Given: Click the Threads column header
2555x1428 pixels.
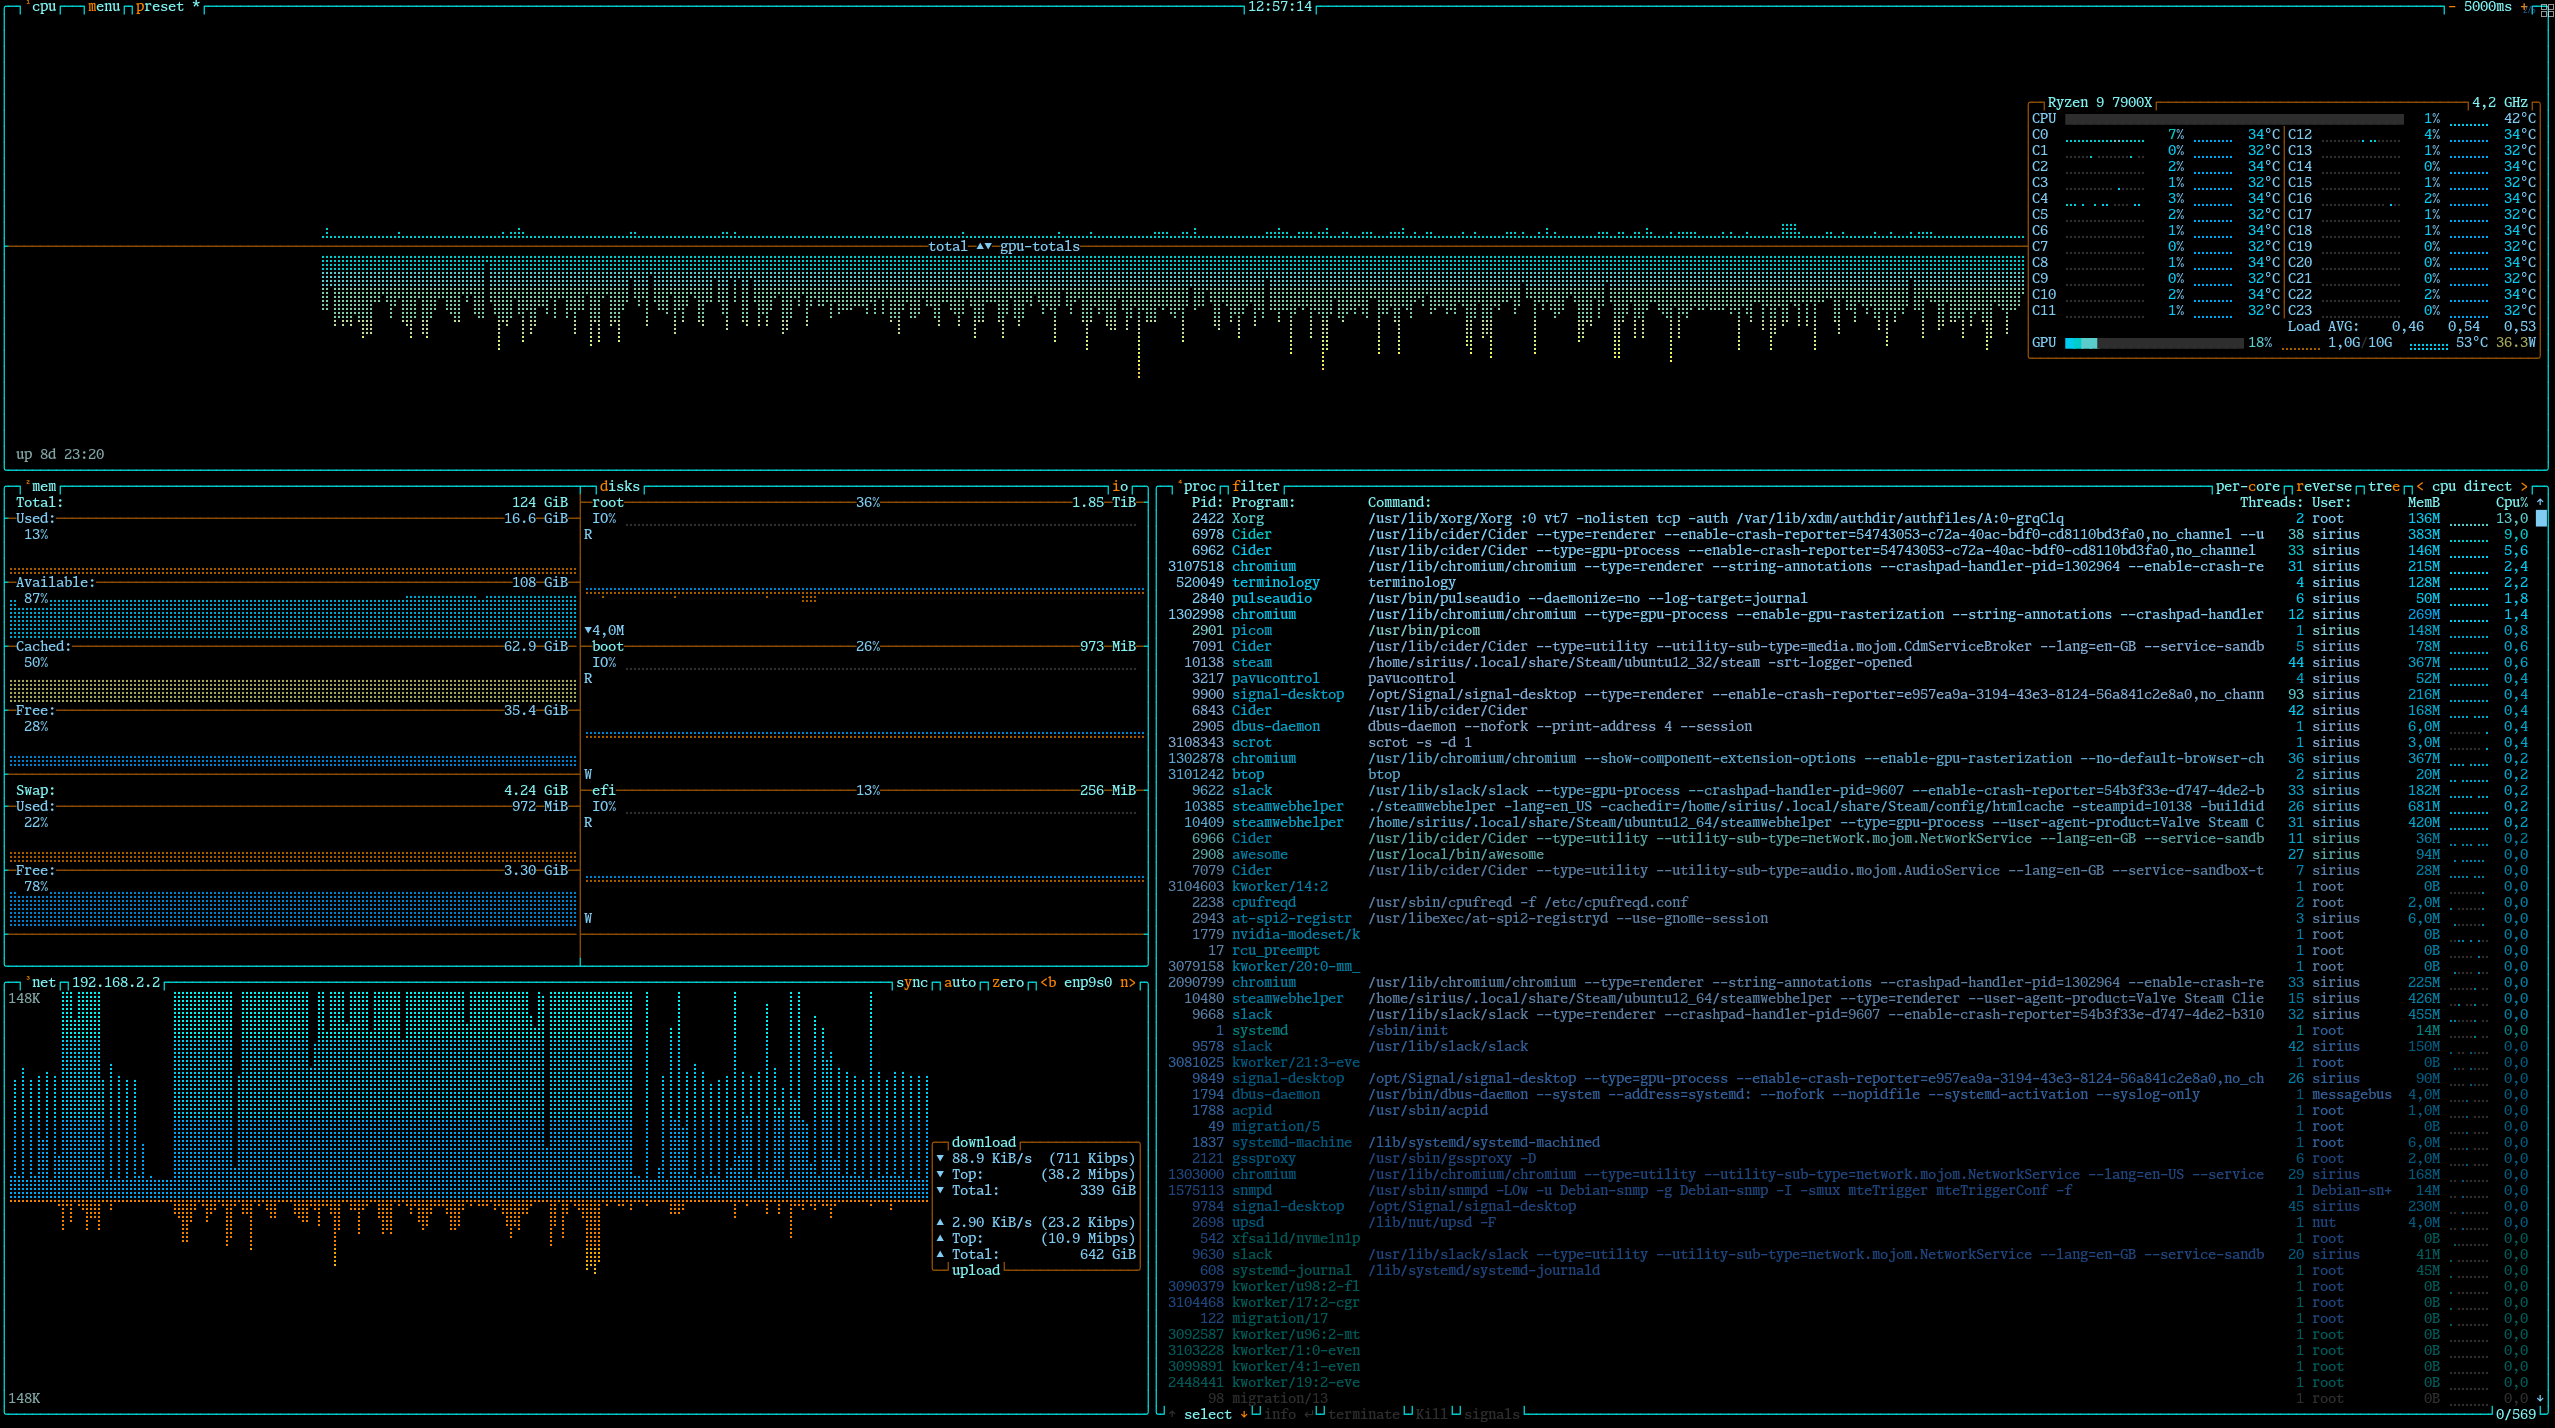Looking at the screenshot, I should tap(2272, 503).
